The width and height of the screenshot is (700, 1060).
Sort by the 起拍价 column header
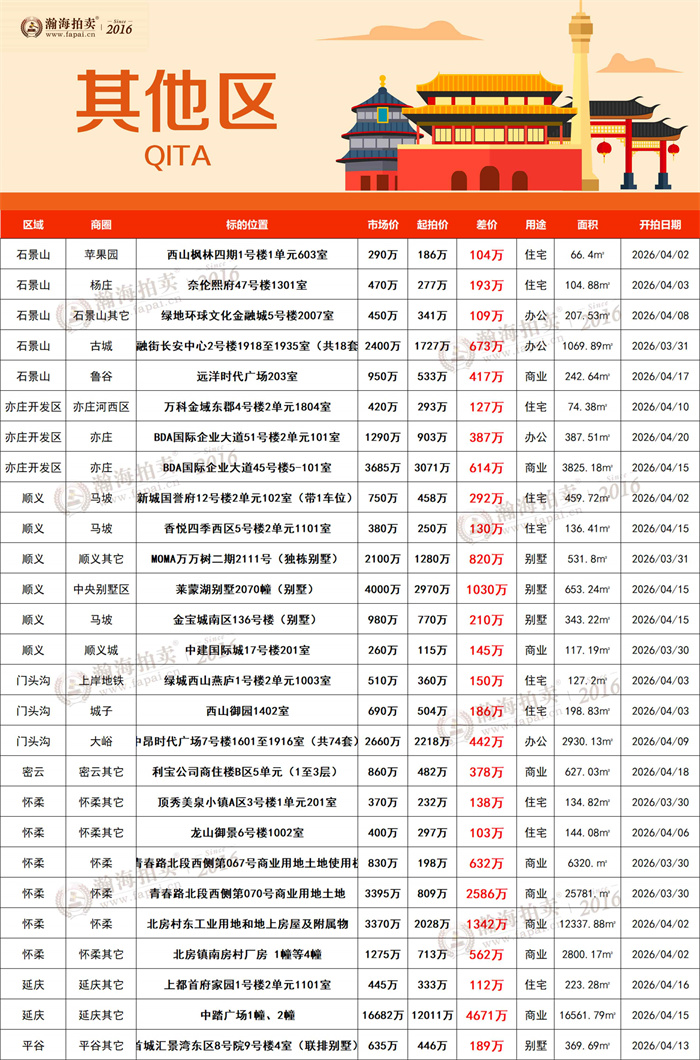coord(433,224)
